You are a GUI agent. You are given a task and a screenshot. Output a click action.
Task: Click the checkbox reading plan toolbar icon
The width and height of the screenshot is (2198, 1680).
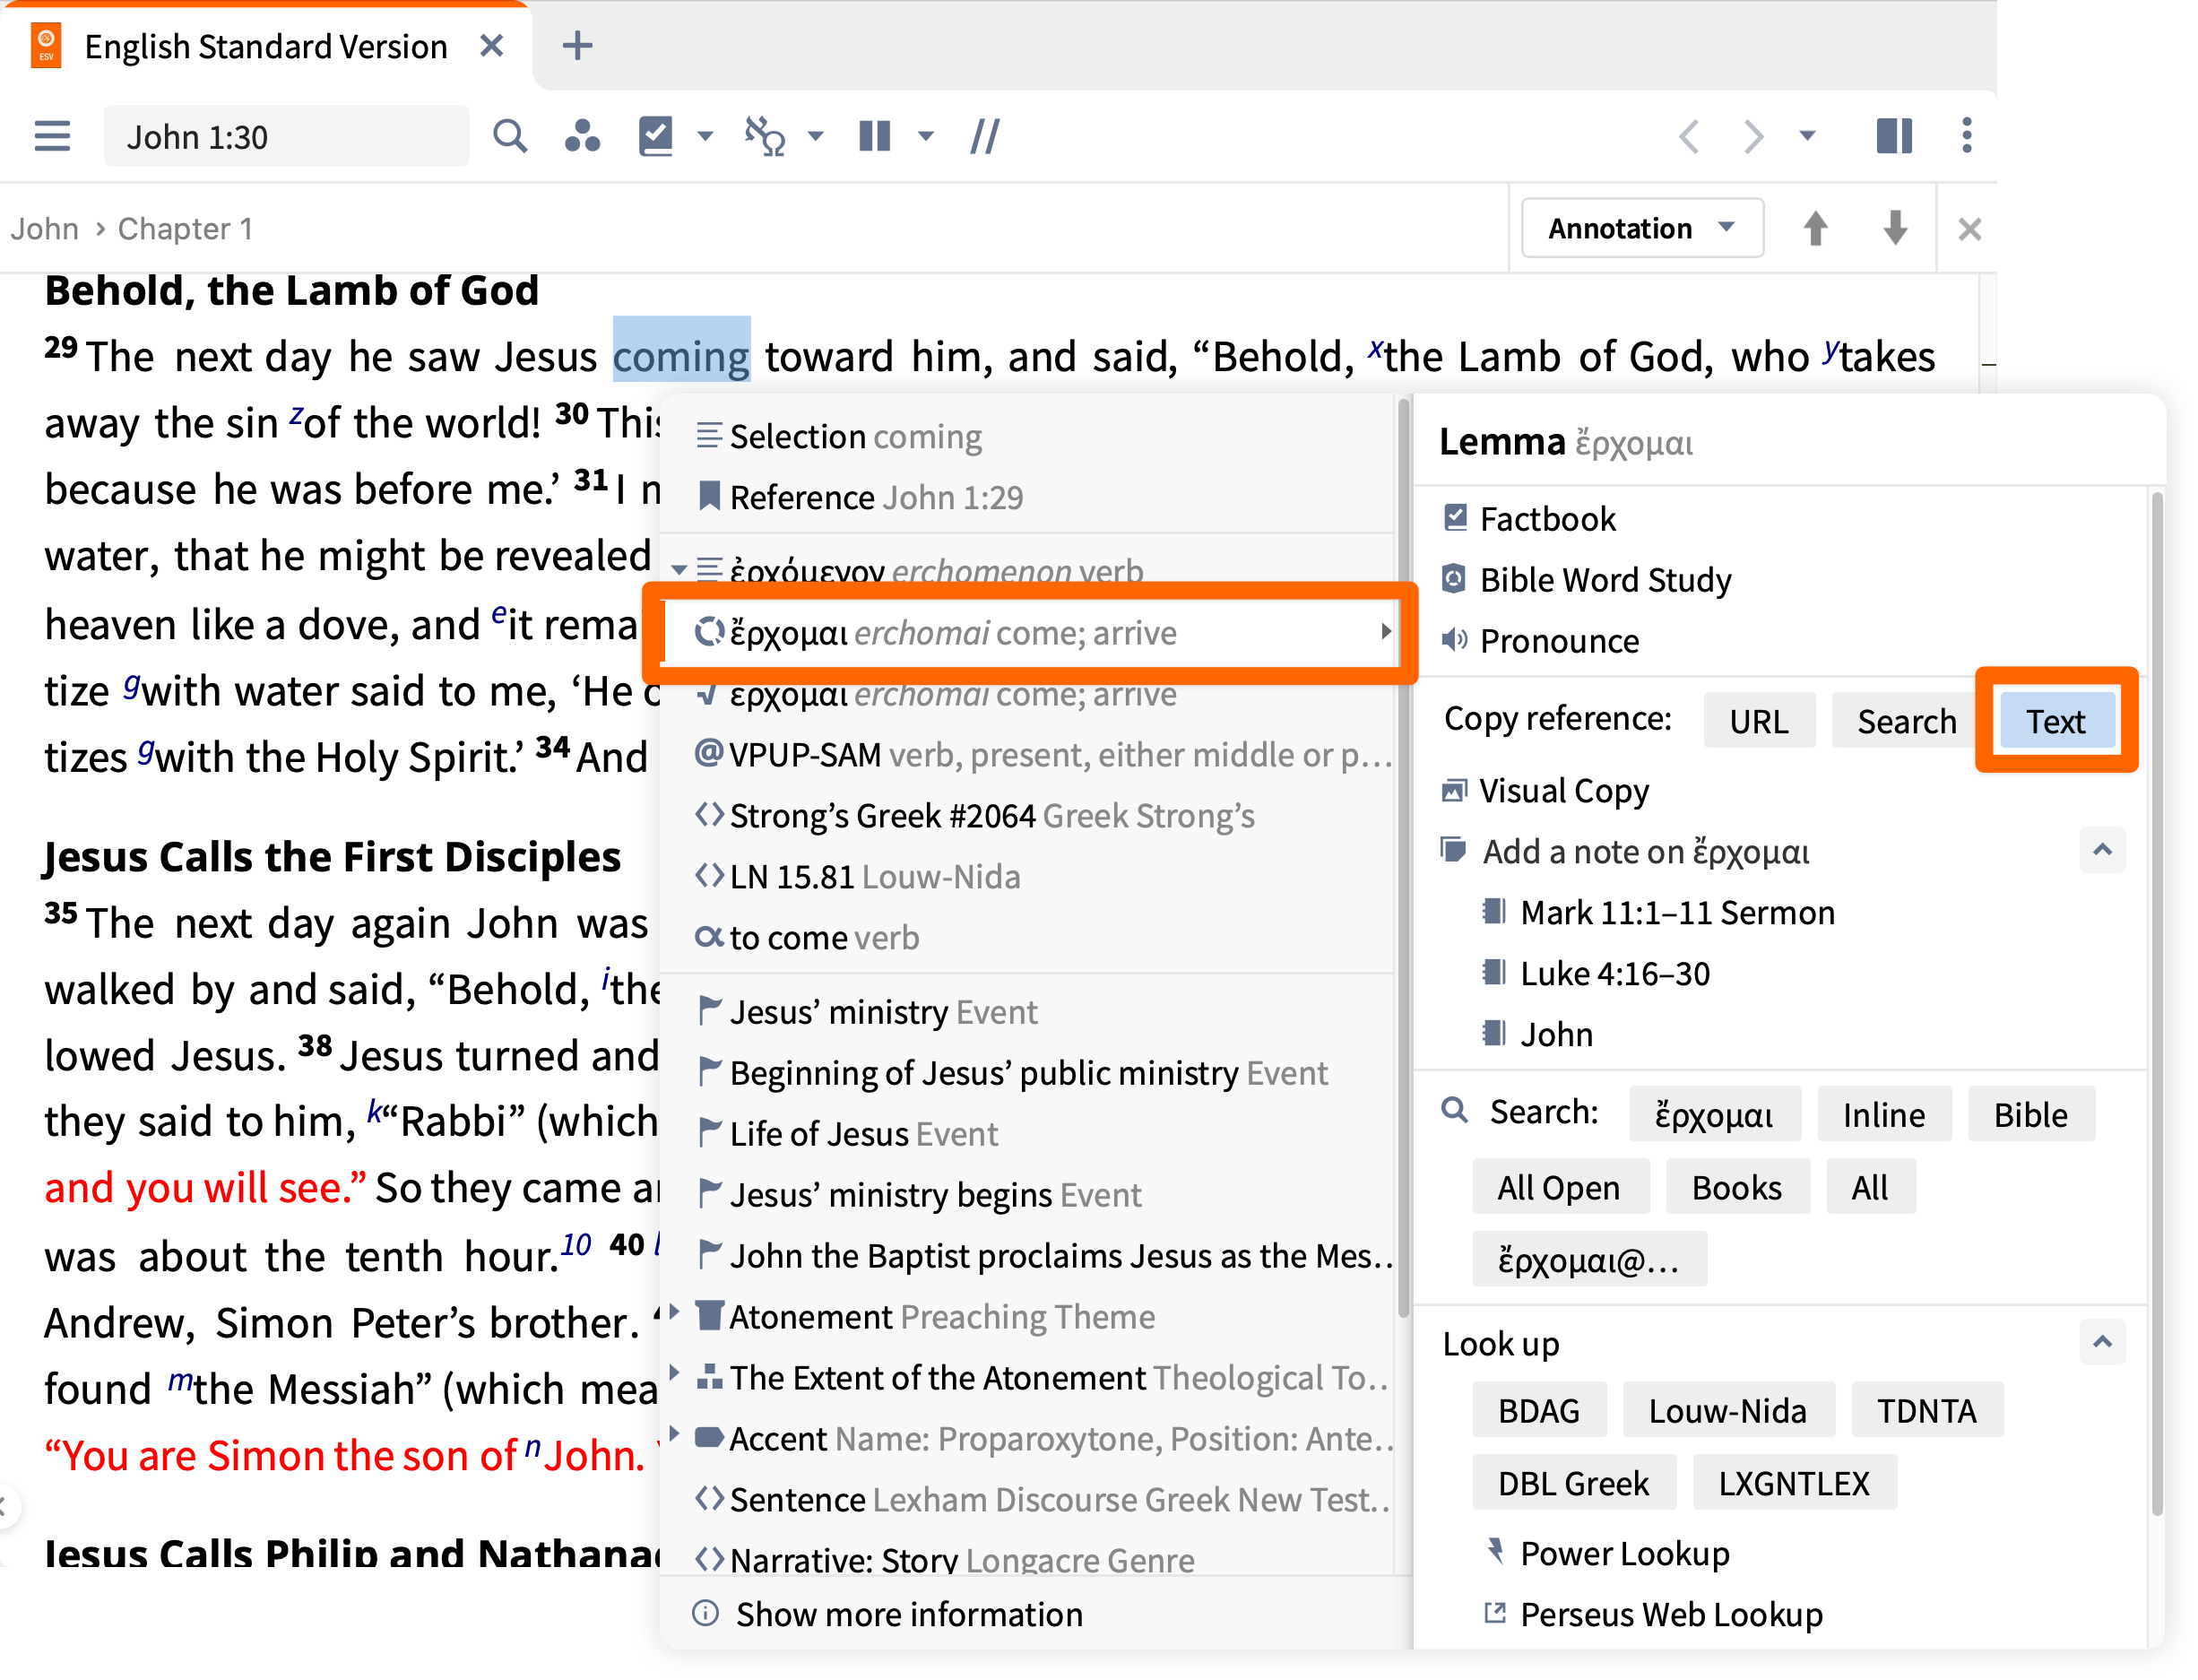point(656,136)
